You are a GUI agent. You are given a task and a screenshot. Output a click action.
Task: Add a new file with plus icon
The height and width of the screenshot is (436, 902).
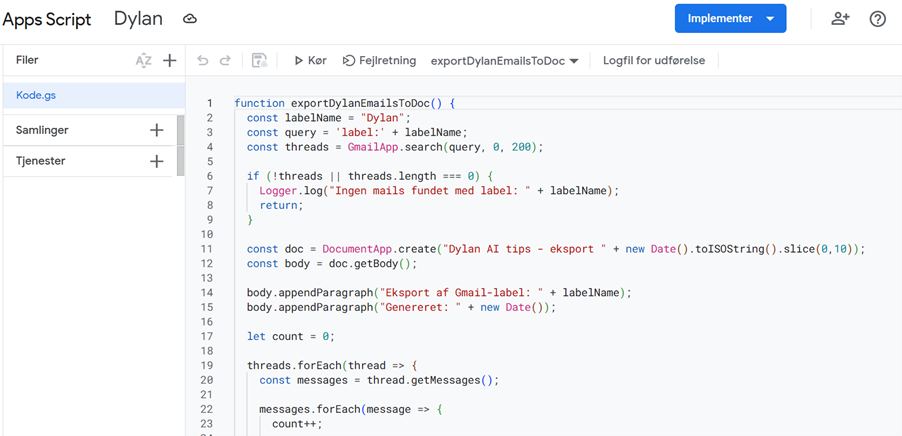click(x=170, y=61)
